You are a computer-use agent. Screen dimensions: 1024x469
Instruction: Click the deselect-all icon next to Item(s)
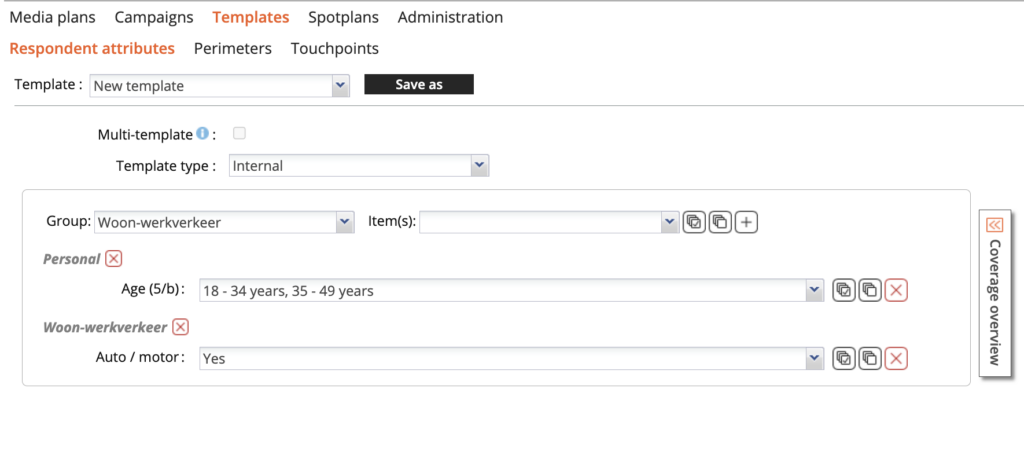(x=720, y=222)
